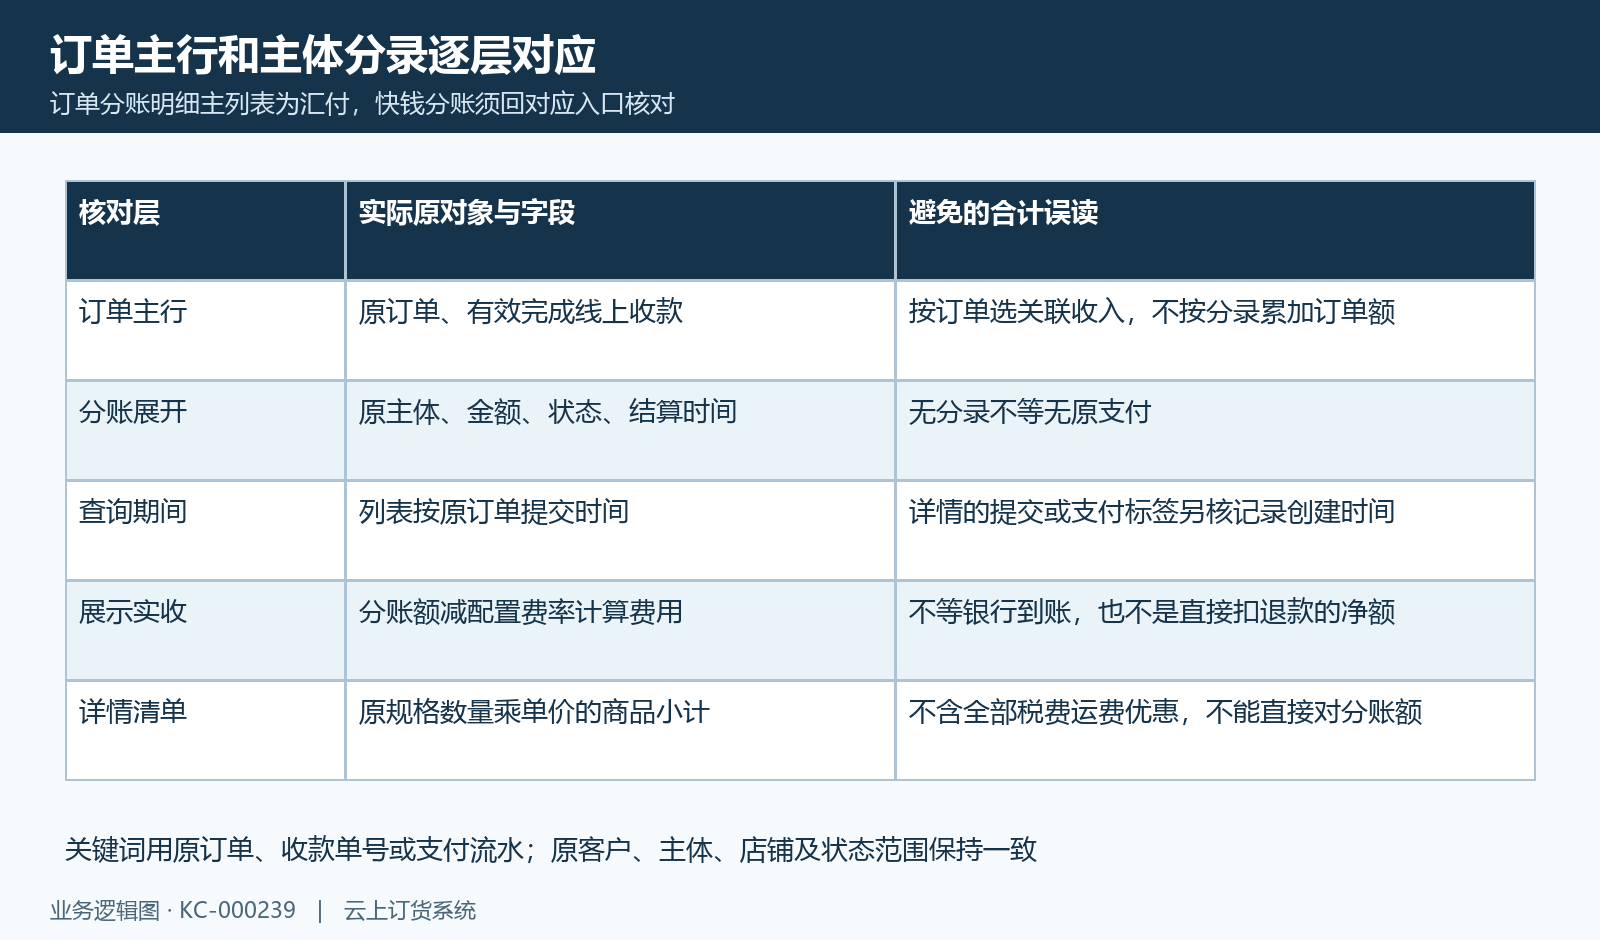The image size is (1600, 940).
Task: Click the 实际原对象与字段 column header
Action: click(x=620, y=231)
